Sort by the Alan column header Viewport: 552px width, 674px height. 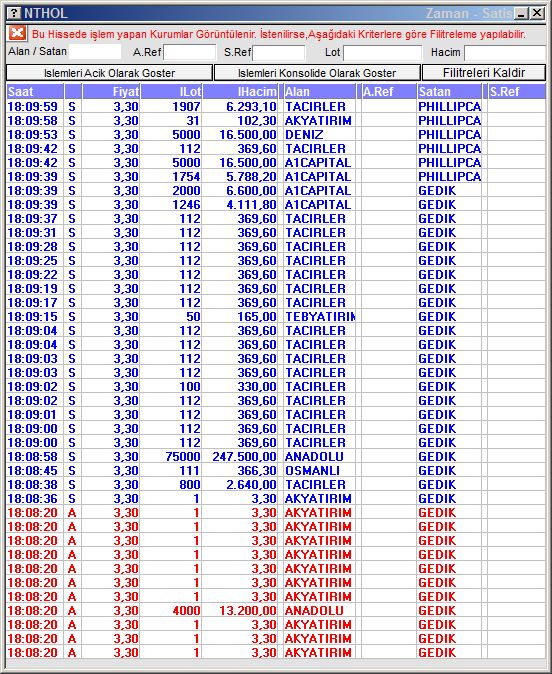pos(319,92)
